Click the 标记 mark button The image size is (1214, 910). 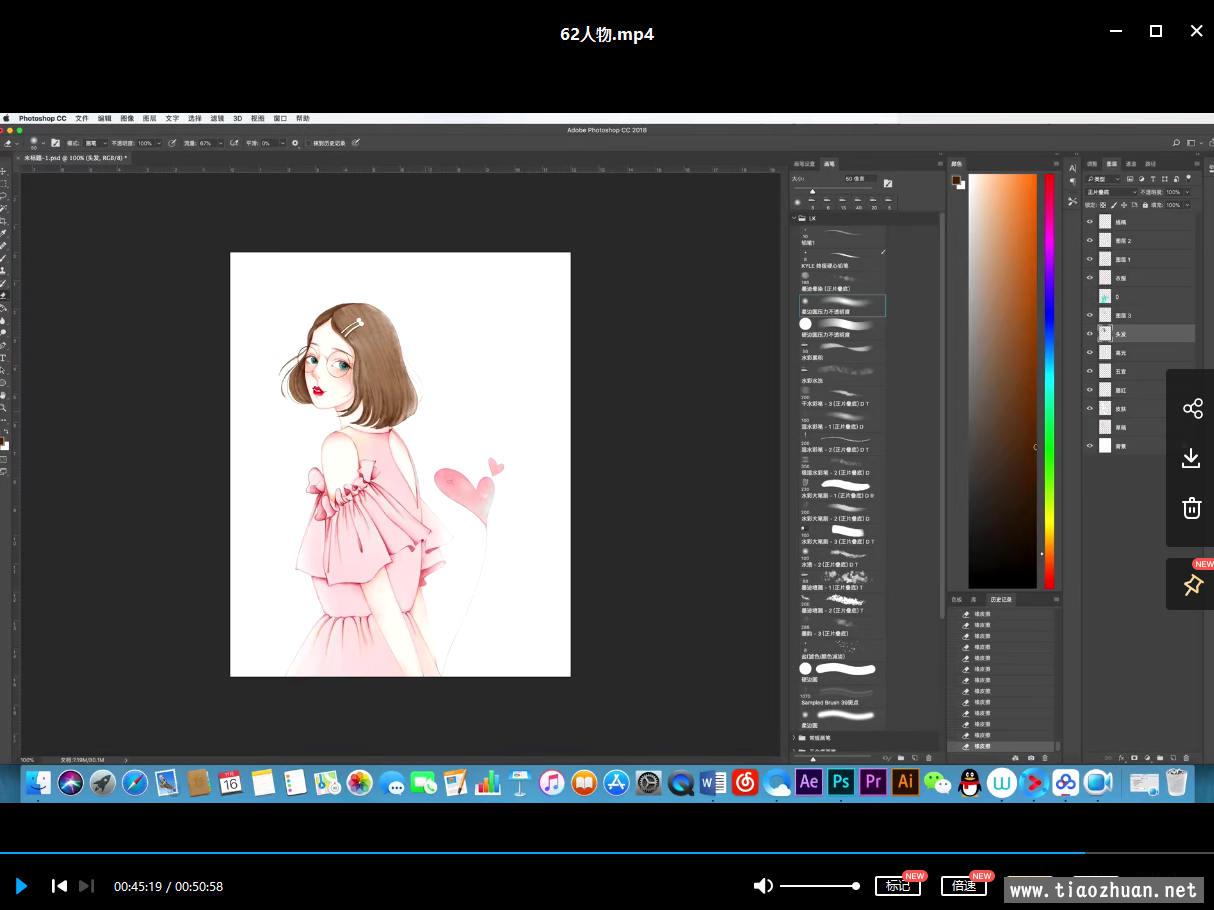tap(897, 886)
